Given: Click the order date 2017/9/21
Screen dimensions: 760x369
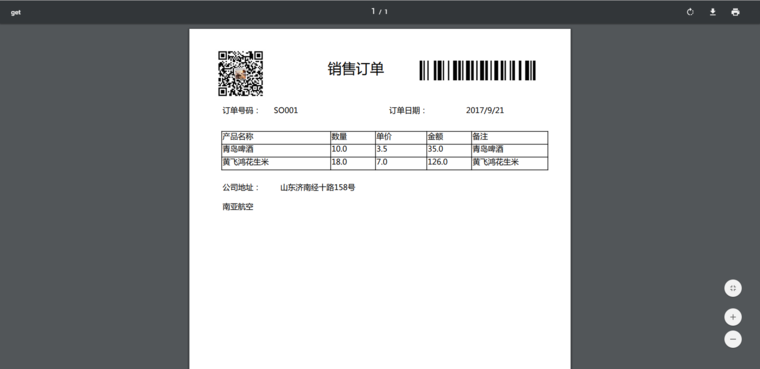Looking at the screenshot, I should (x=485, y=111).
